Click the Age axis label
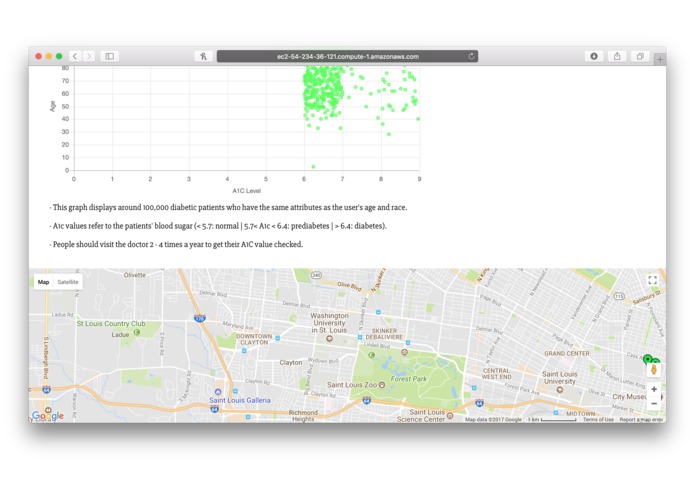Screen dimensions: 695x494 coord(53,106)
